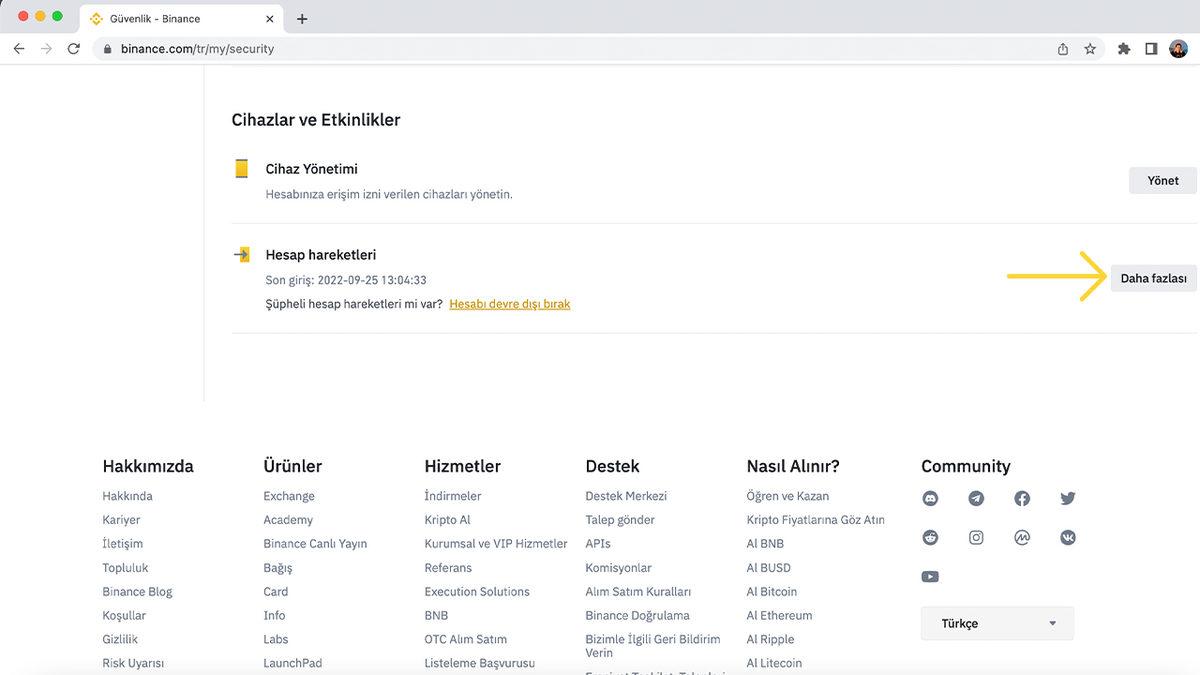Open the Hesabı devre dışı bırak link
1200x675 pixels.
click(510, 304)
